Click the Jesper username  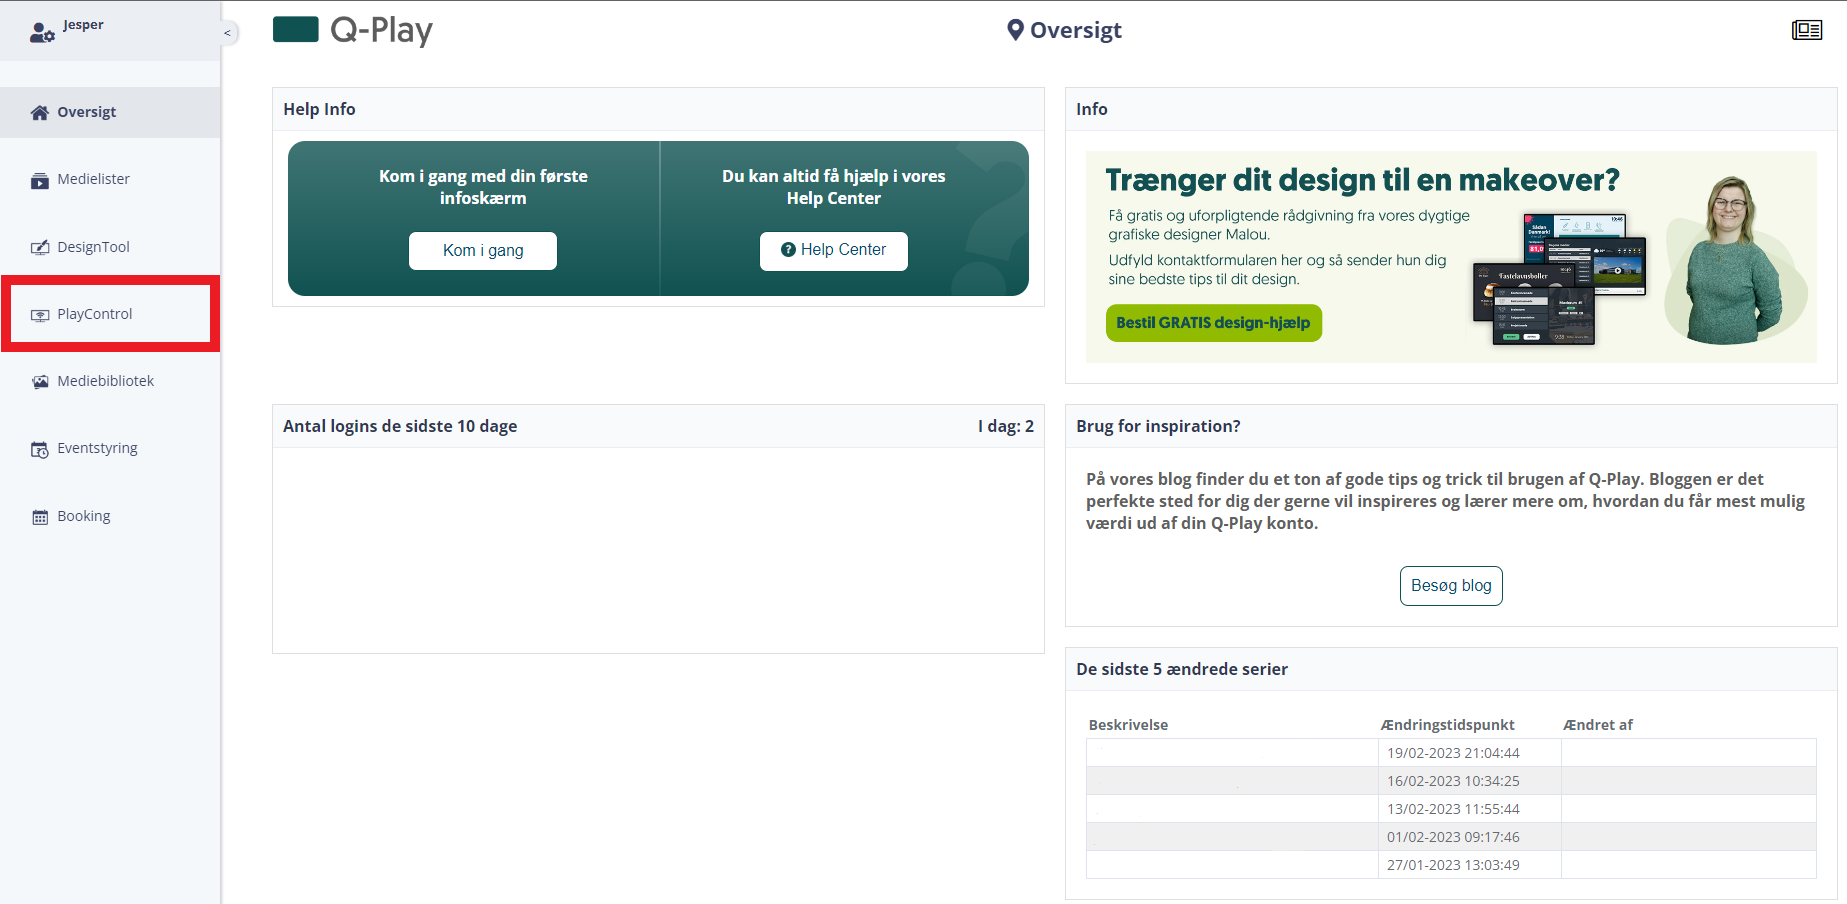(x=83, y=25)
